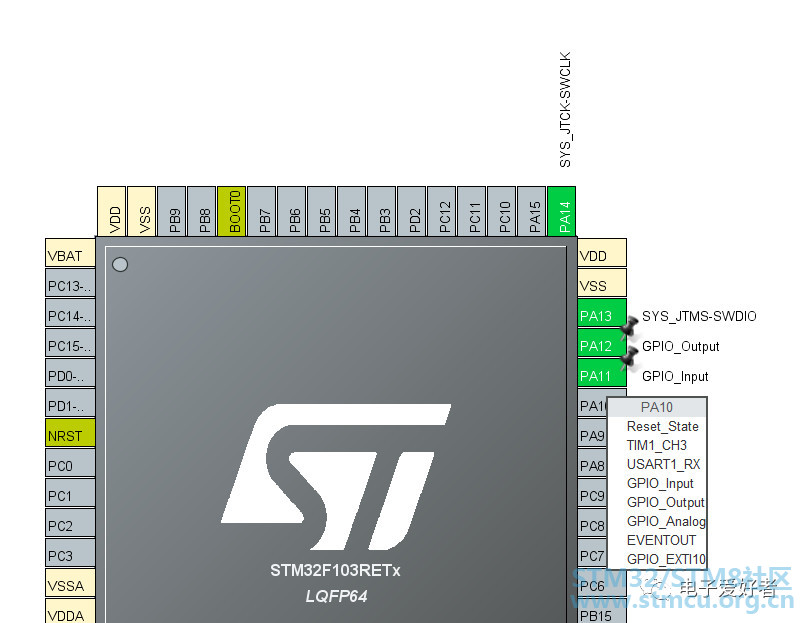Click the PA8 pin
The height and width of the screenshot is (623, 803).
click(593, 463)
